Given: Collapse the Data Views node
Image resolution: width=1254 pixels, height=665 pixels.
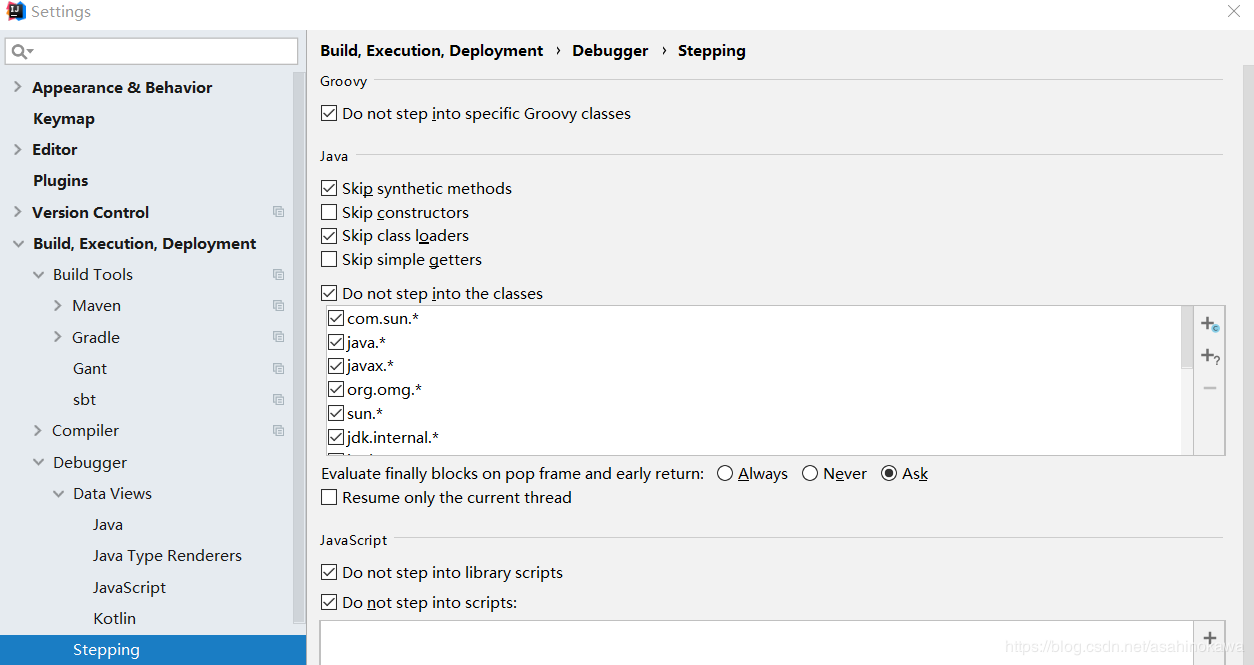Looking at the screenshot, I should [58, 494].
